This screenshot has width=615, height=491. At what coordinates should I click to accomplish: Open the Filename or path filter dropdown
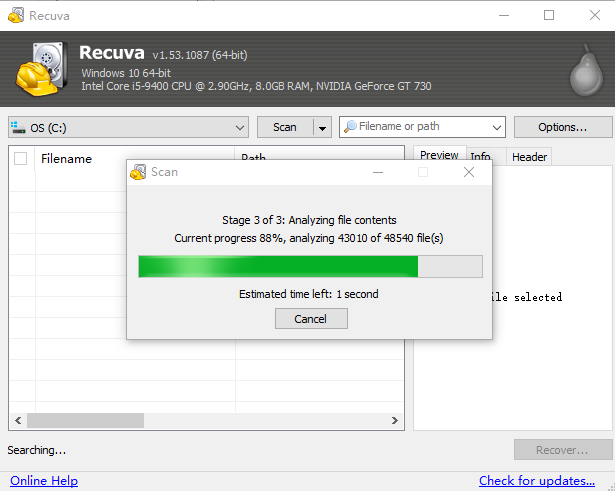497,127
